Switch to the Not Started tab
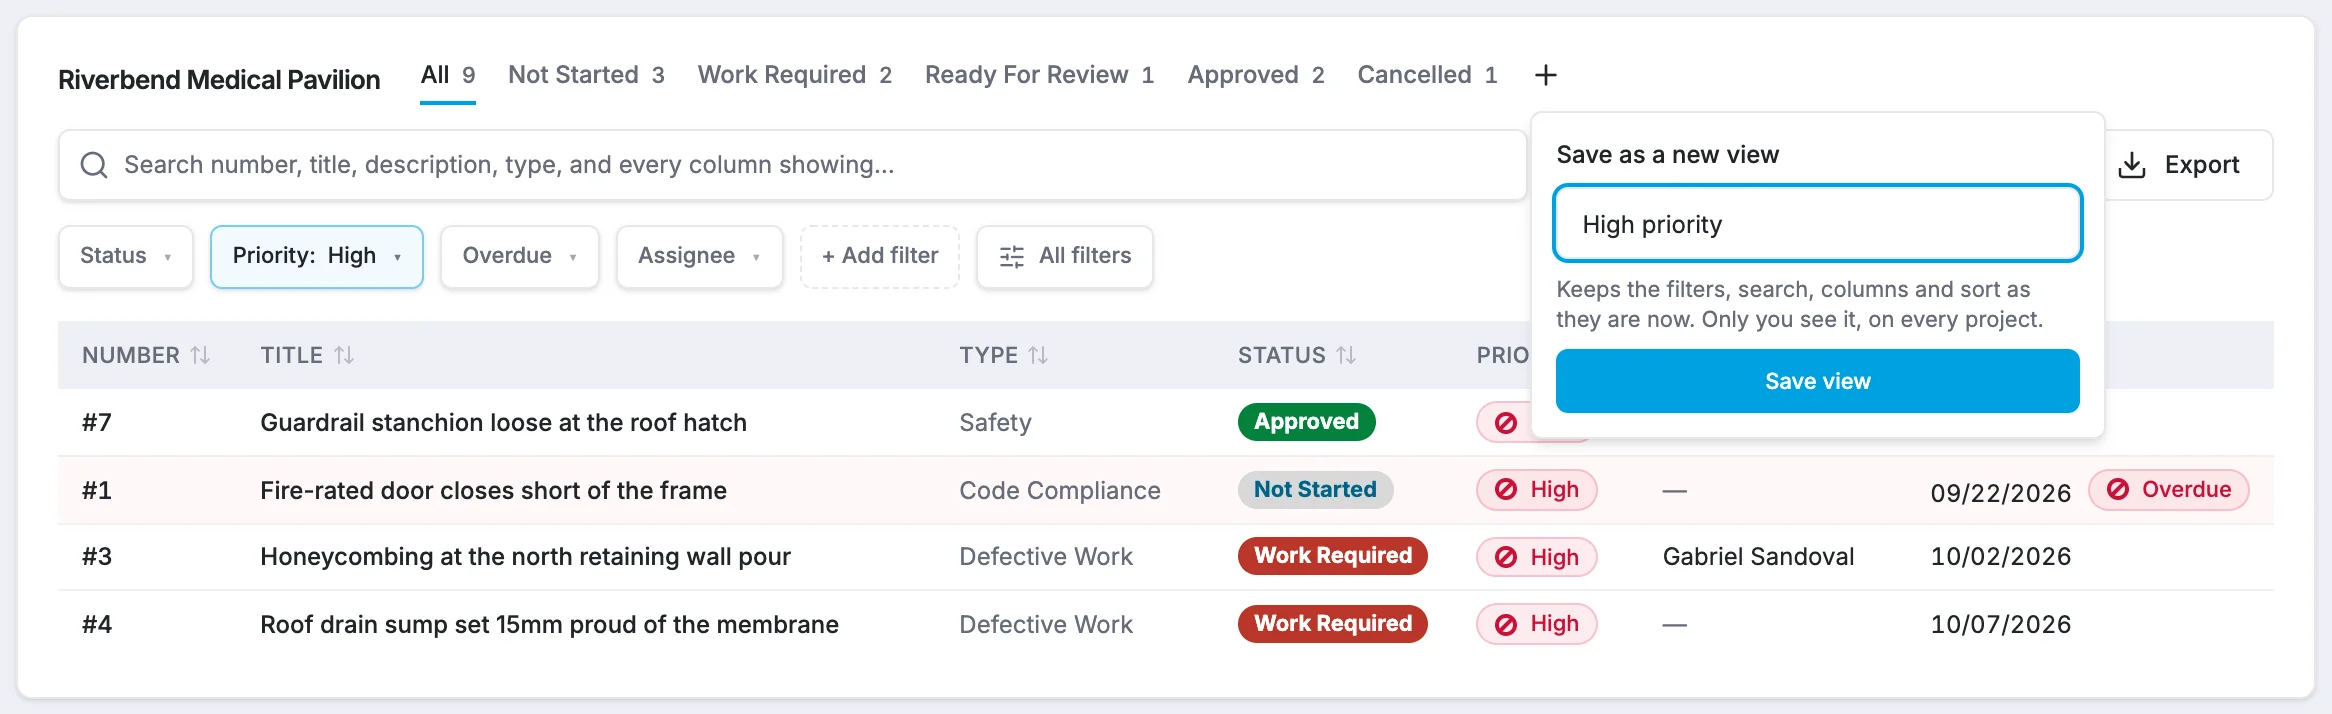 (586, 75)
